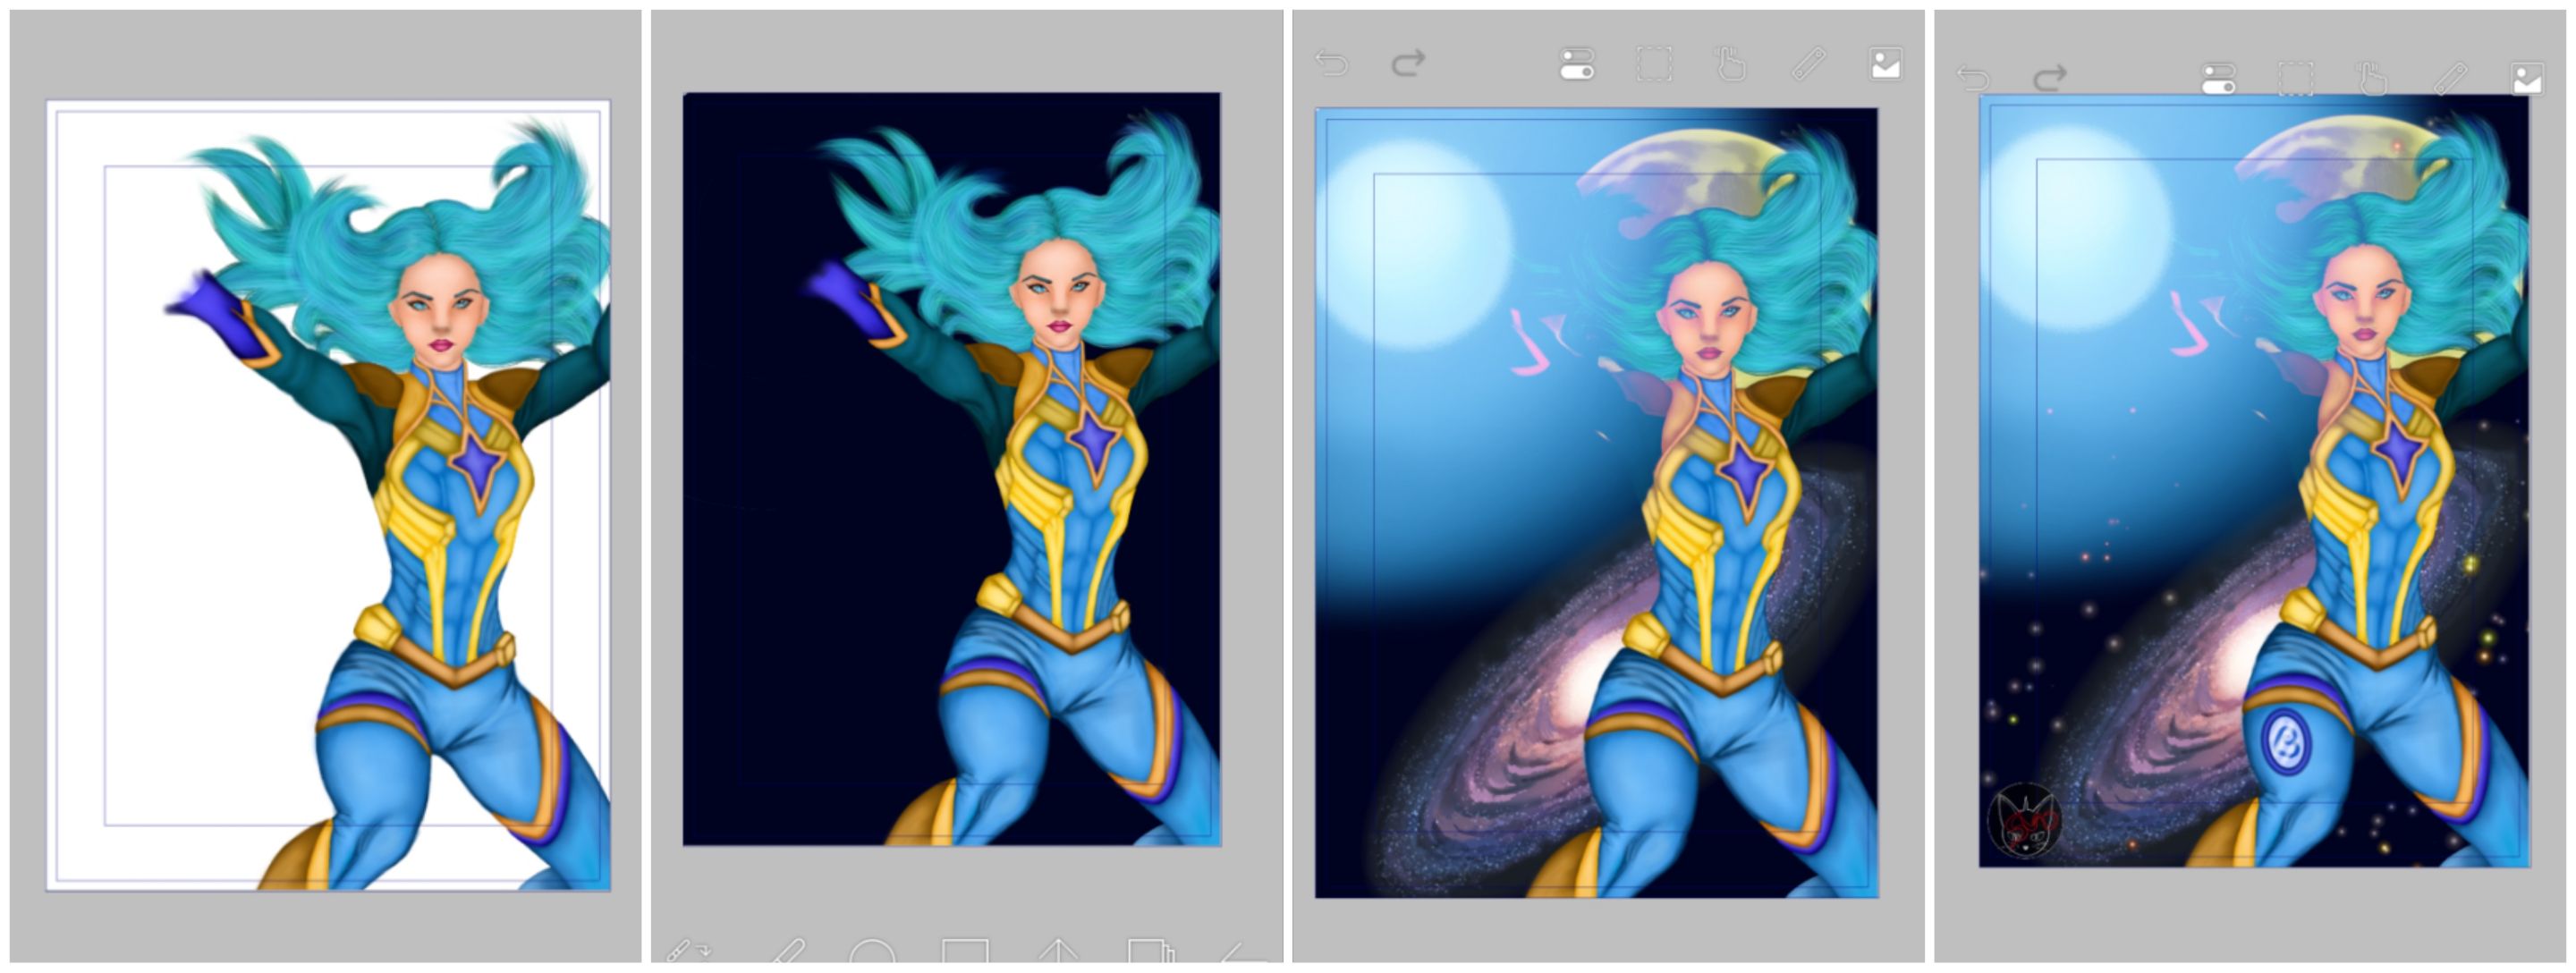Tap Redo arrow in fourth panel
Screen dimensions: 2576x973
tap(2050, 78)
